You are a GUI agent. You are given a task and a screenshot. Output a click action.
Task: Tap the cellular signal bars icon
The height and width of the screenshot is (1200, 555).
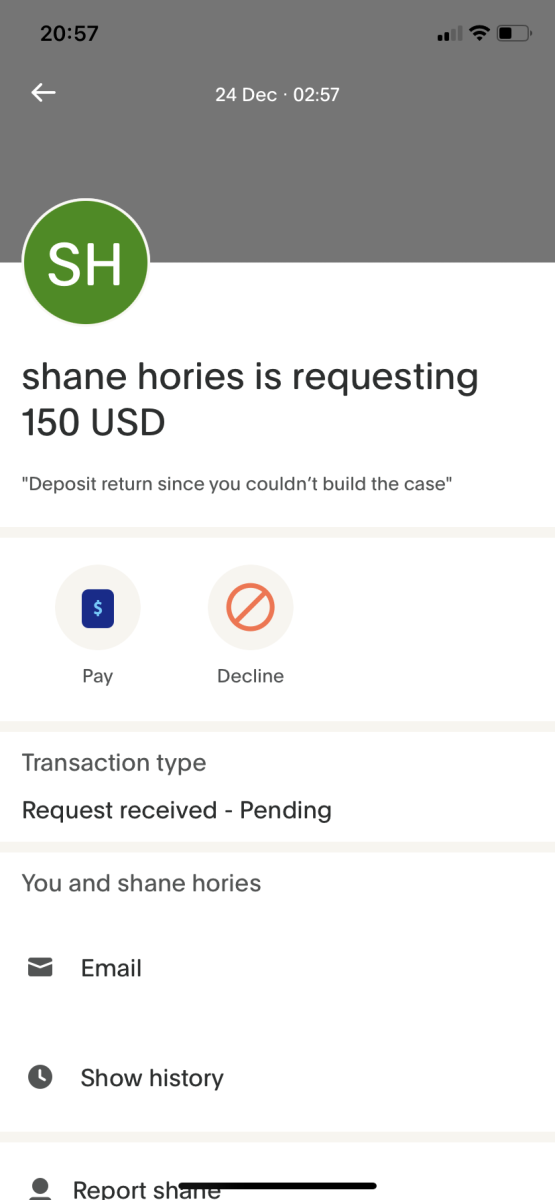pyautogui.click(x=448, y=35)
